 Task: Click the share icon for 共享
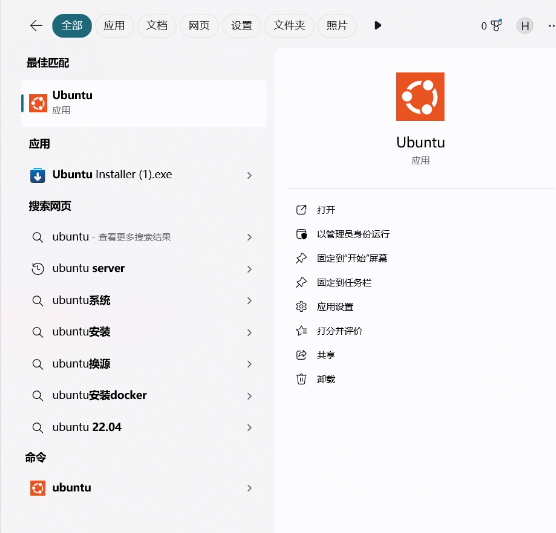click(x=301, y=355)
